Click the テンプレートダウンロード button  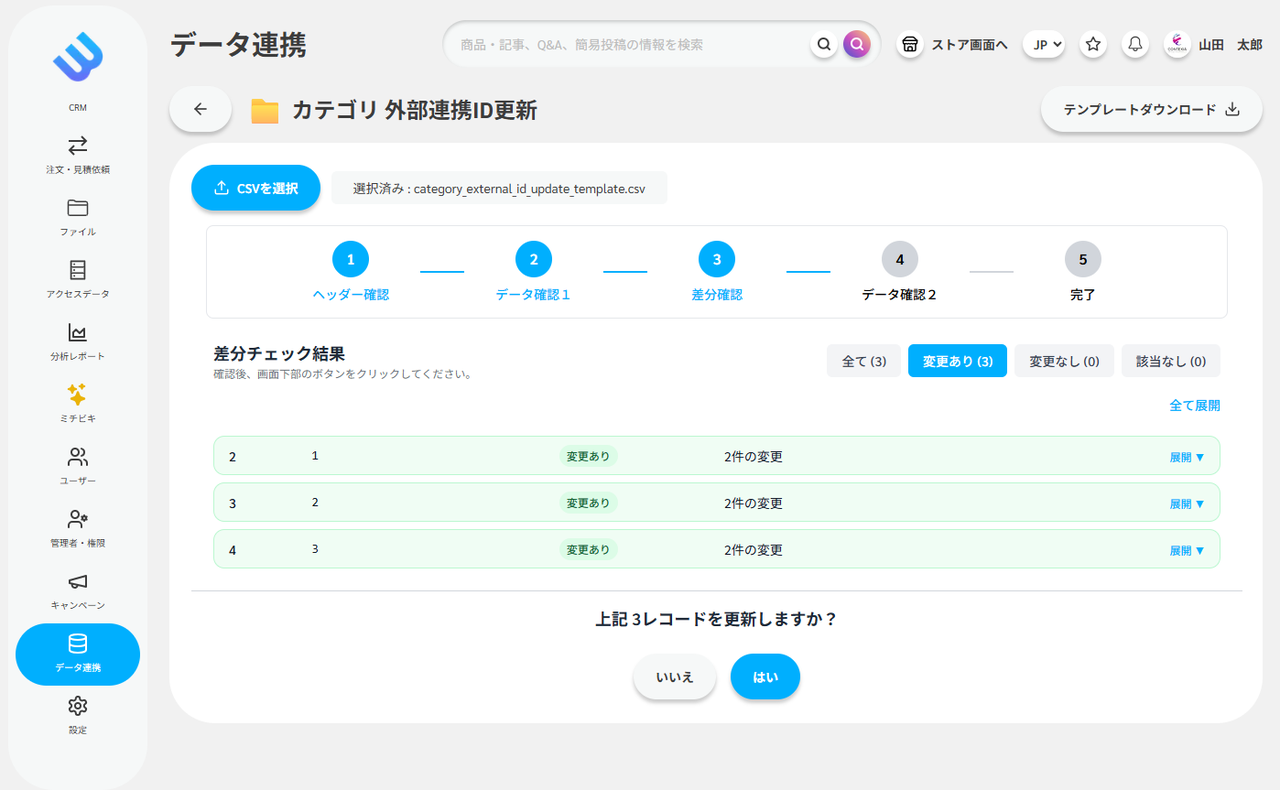[1151, 109]
